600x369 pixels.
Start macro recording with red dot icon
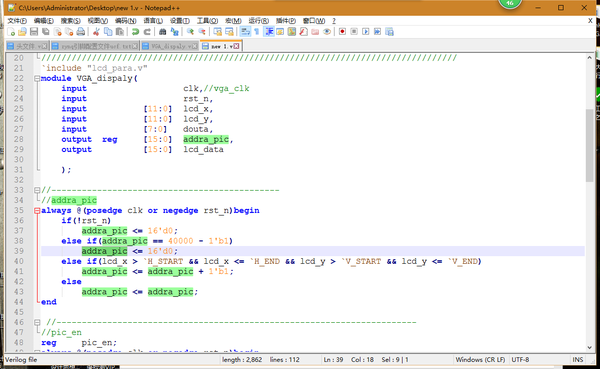click(342, 32)
